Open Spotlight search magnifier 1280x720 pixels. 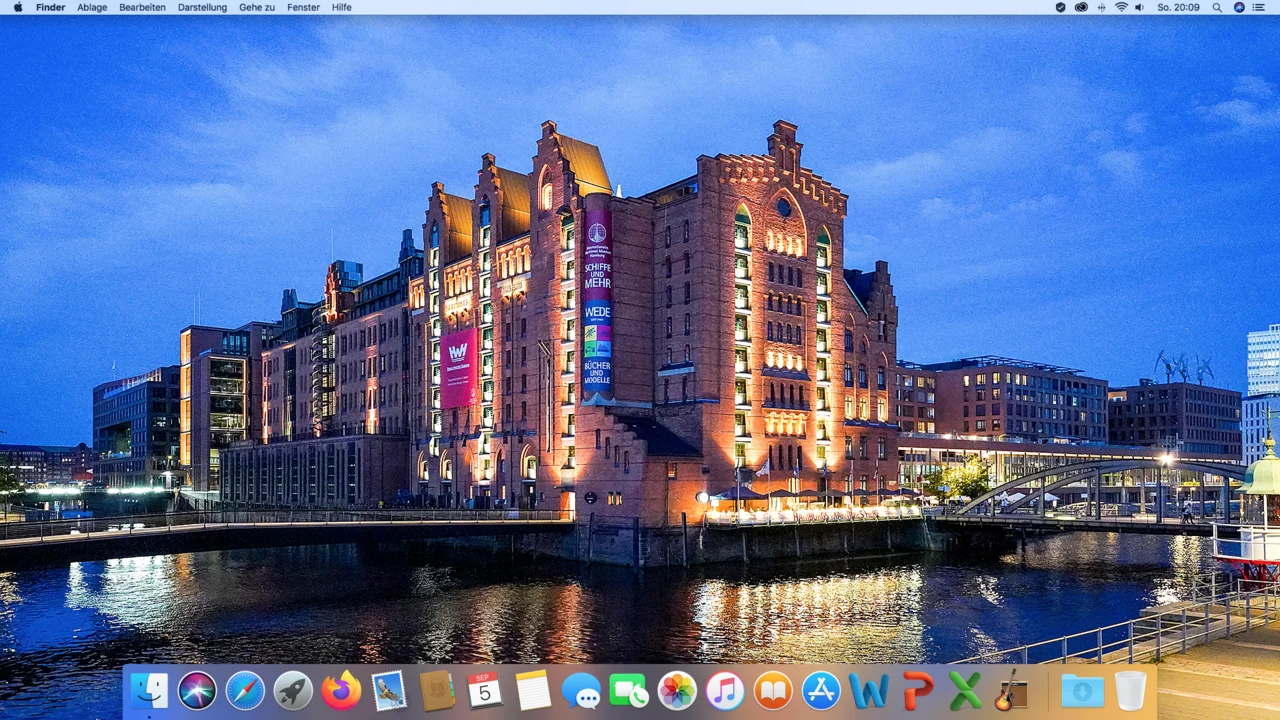point(1217,7)
